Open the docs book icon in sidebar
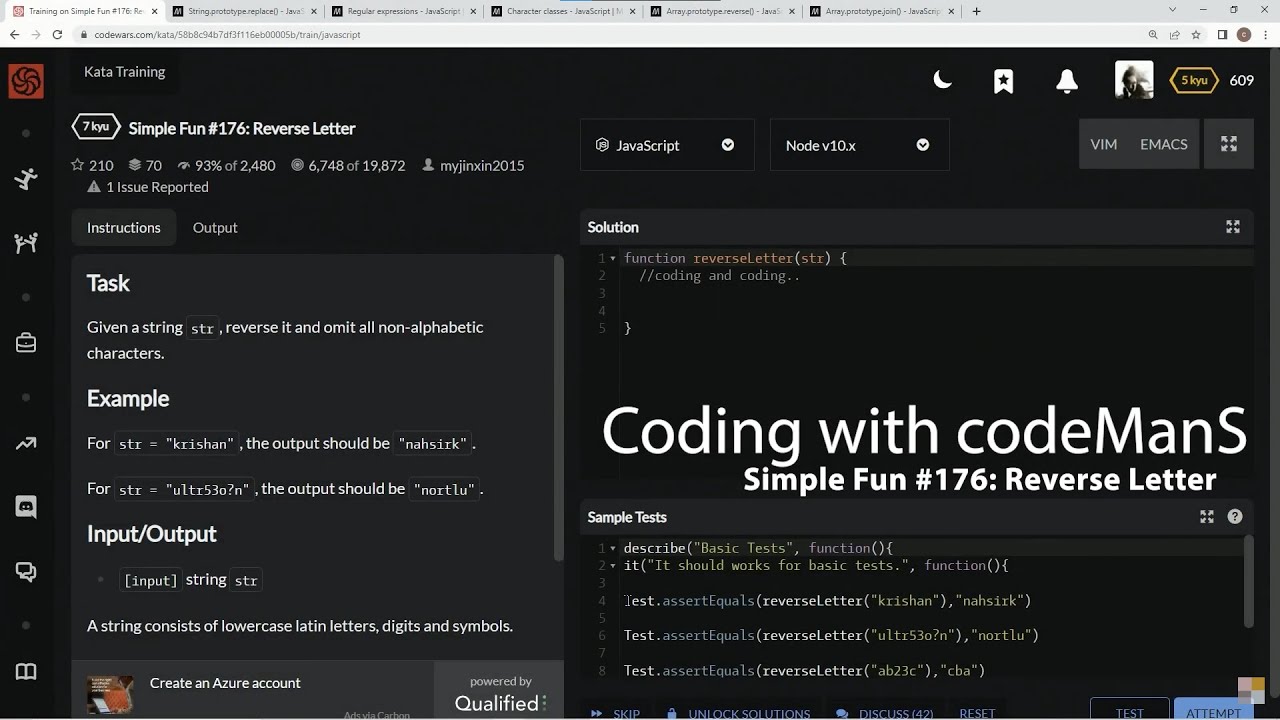This screenshot has width=1280, height=720. tap(26, 671)
